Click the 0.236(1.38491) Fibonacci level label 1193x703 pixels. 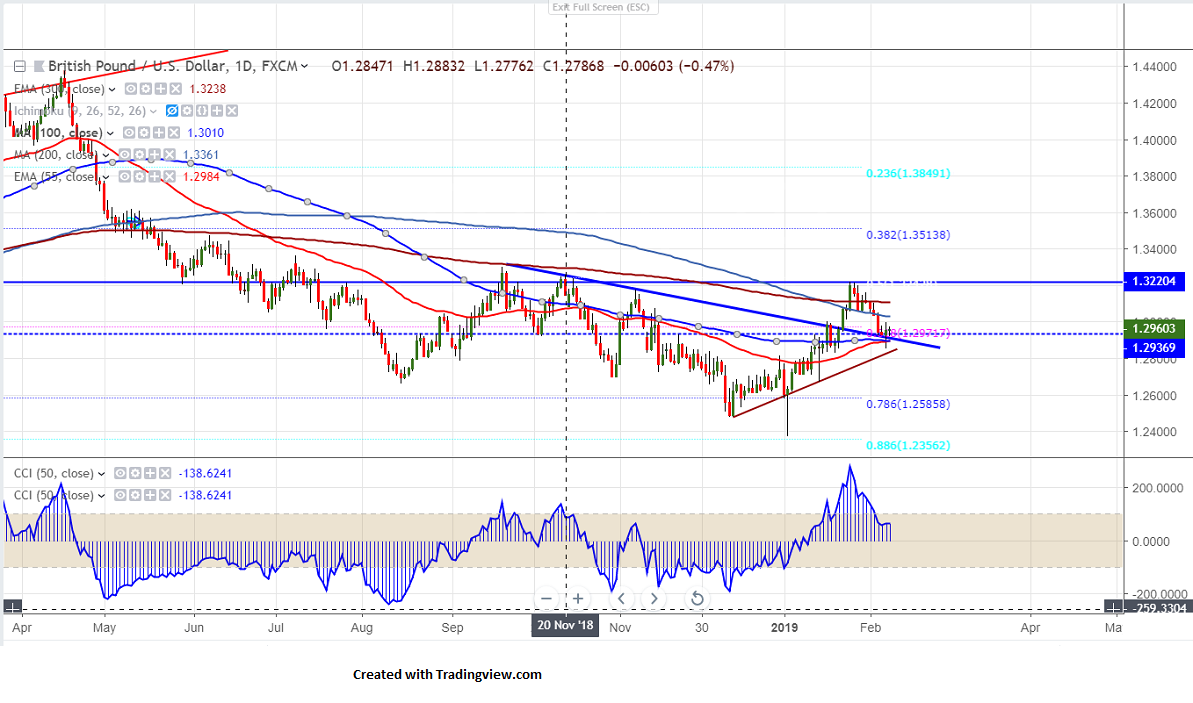click(x=908, y=173)
